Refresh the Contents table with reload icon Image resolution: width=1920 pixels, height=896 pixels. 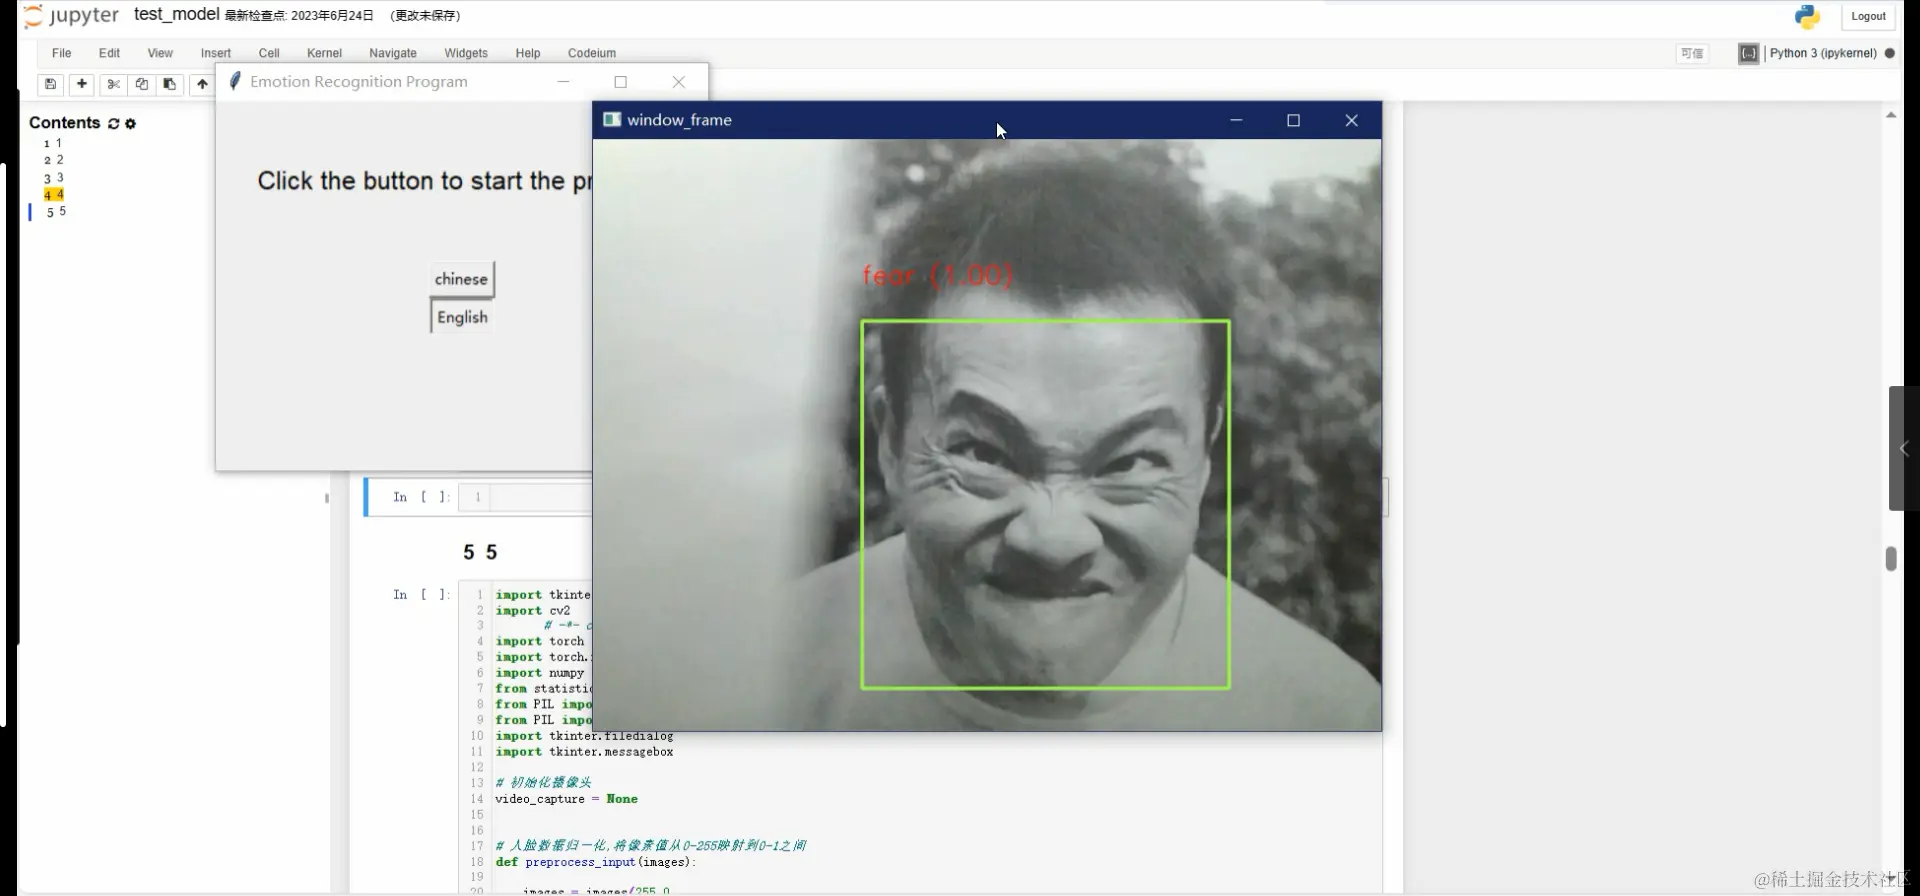[114, 123]
